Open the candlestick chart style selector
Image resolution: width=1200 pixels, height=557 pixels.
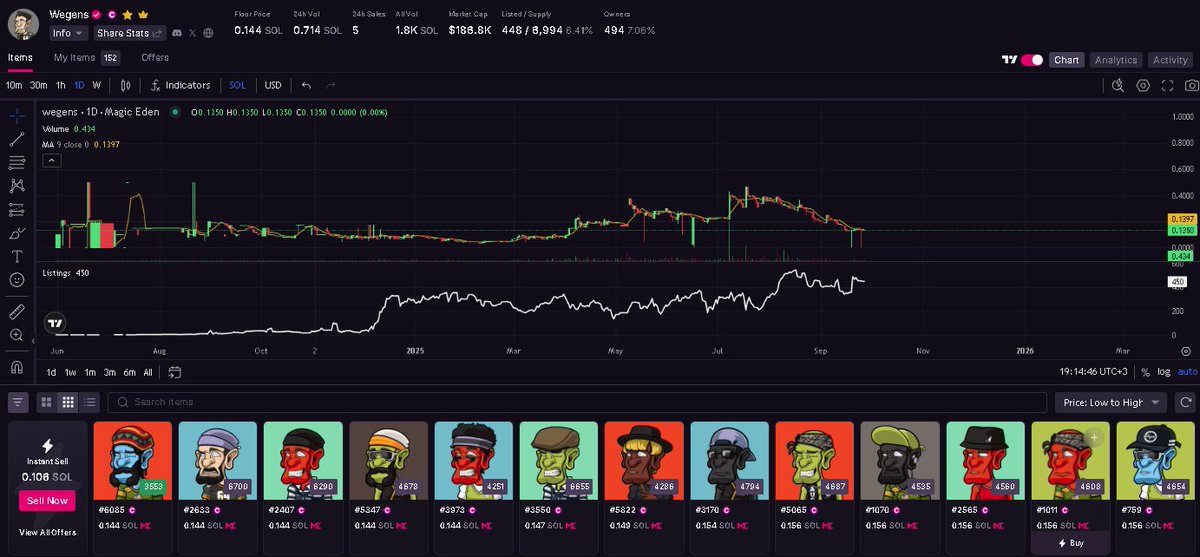tap(126, 86)
